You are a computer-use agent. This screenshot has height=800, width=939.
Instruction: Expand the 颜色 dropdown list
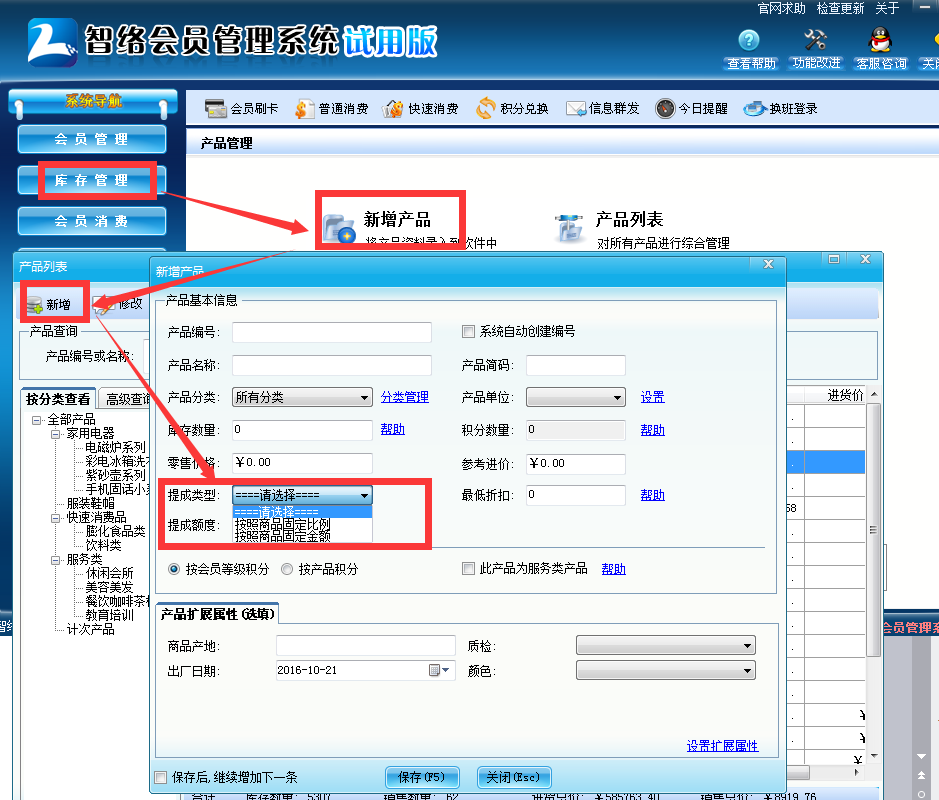746,670
